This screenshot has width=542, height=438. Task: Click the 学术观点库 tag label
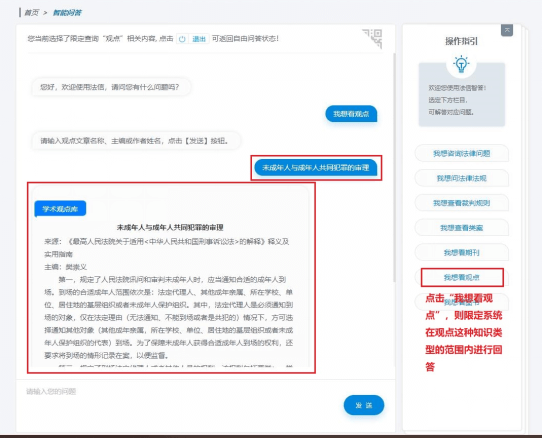pos(60,208)
